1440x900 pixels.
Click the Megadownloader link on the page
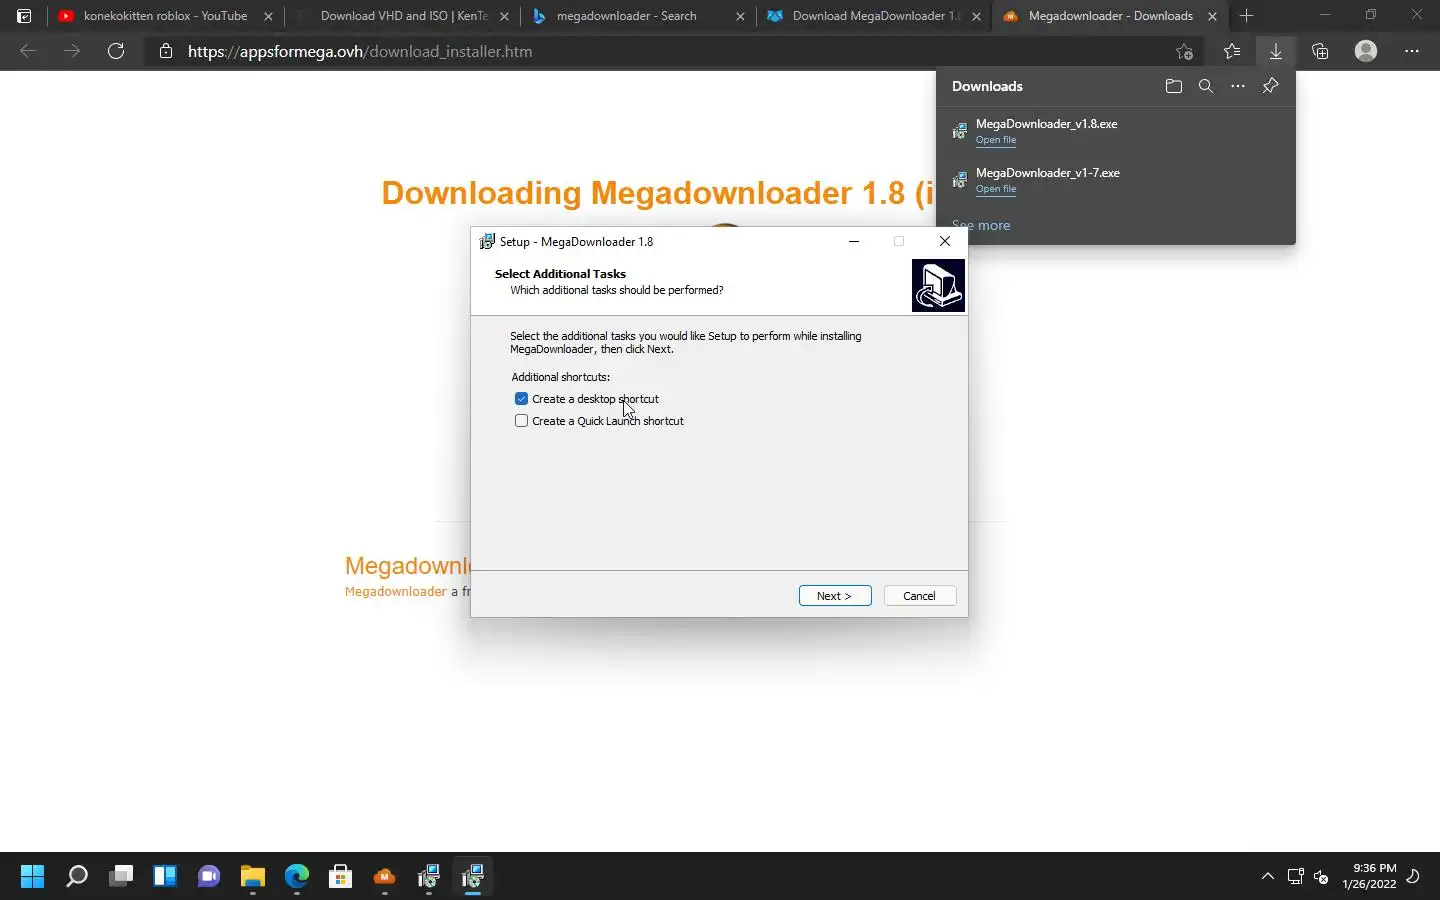click(x=395, y=592)
